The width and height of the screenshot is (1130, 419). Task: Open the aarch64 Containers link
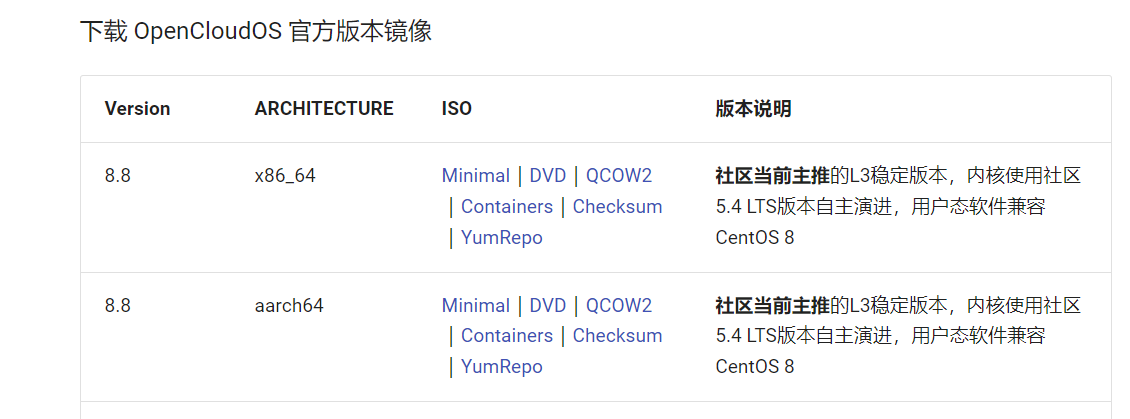pos(506,336)
